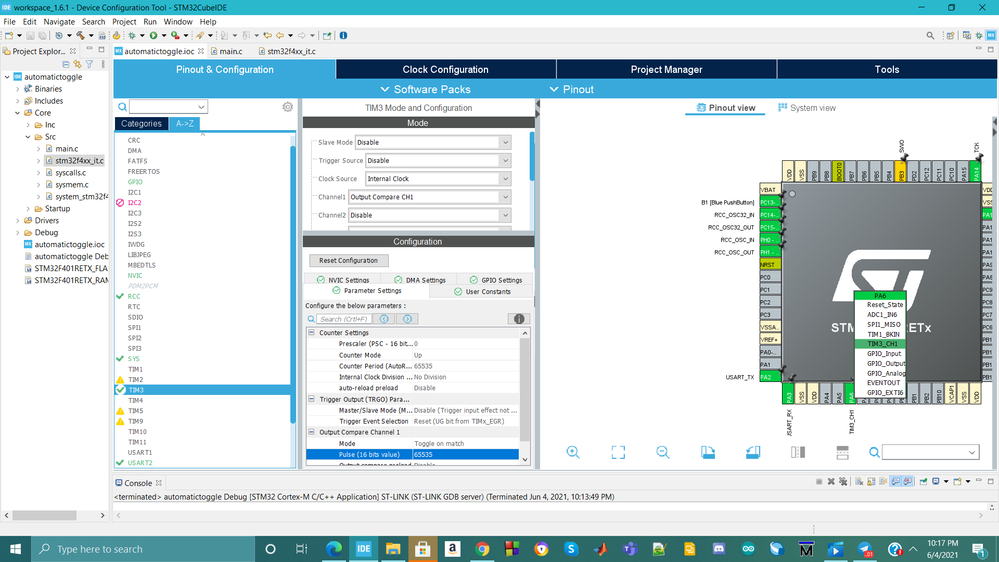The width and height of the screenshot is (999, 562).
Task: Select GPIO_Output in the PA6 pin menu
Action: tap(886, 363)
